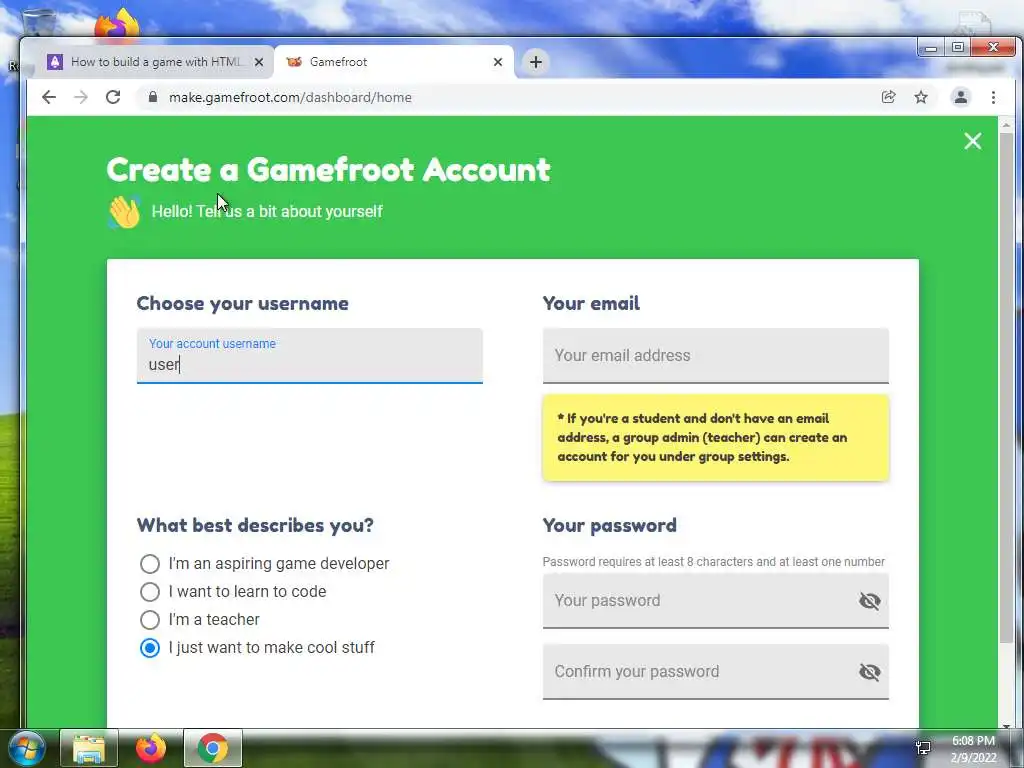Image resolution: width=1024 pixels, height=768 pixels.
Task: Click the waving hand emoji icon
Action: (124, 212)
